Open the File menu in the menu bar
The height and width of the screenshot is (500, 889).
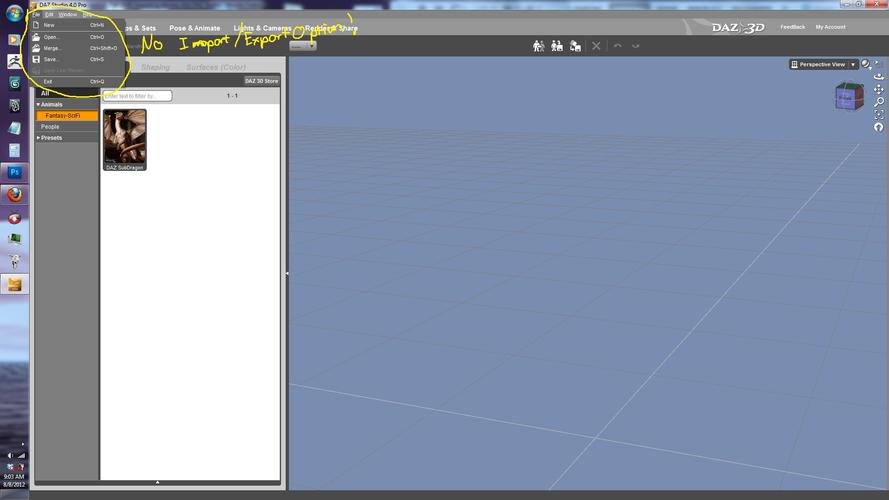36,14
